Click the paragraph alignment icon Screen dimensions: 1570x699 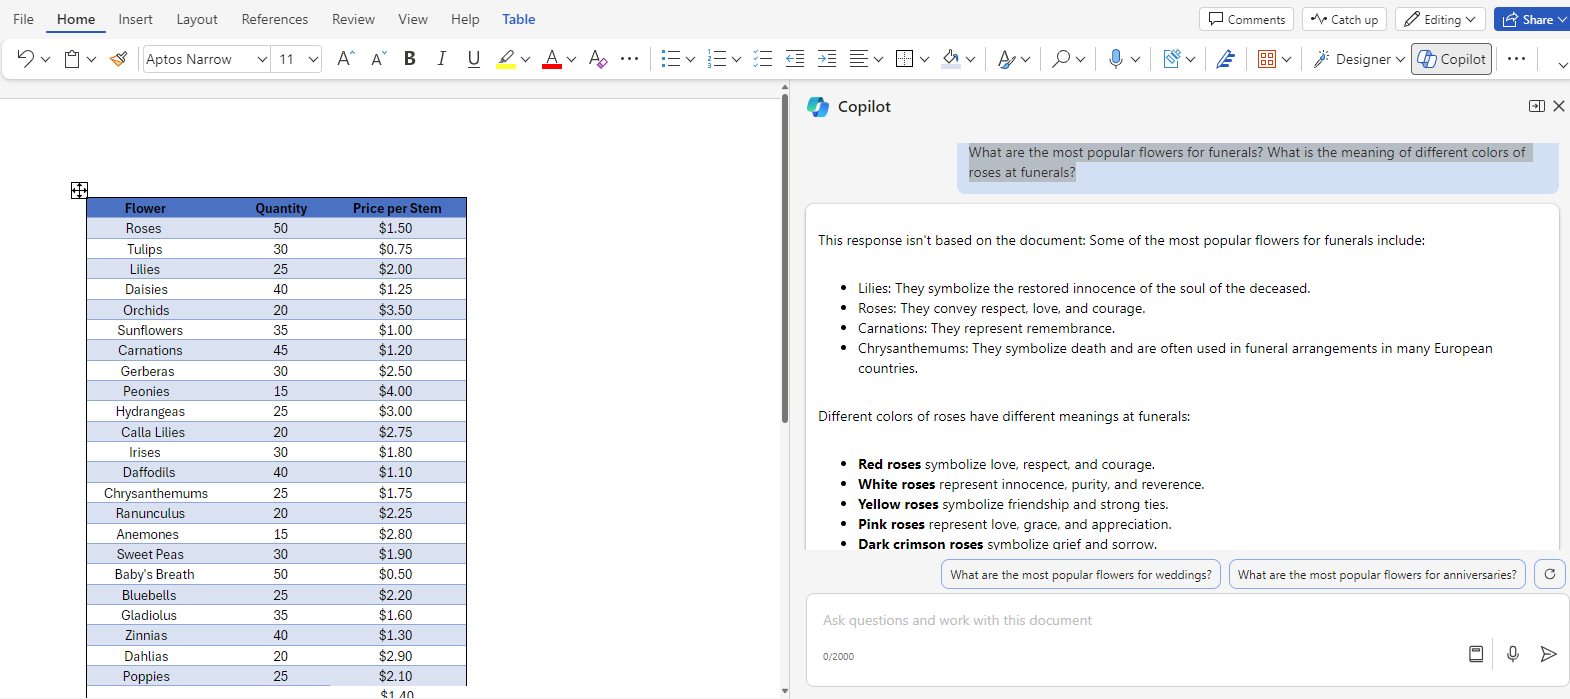[858, 59]
